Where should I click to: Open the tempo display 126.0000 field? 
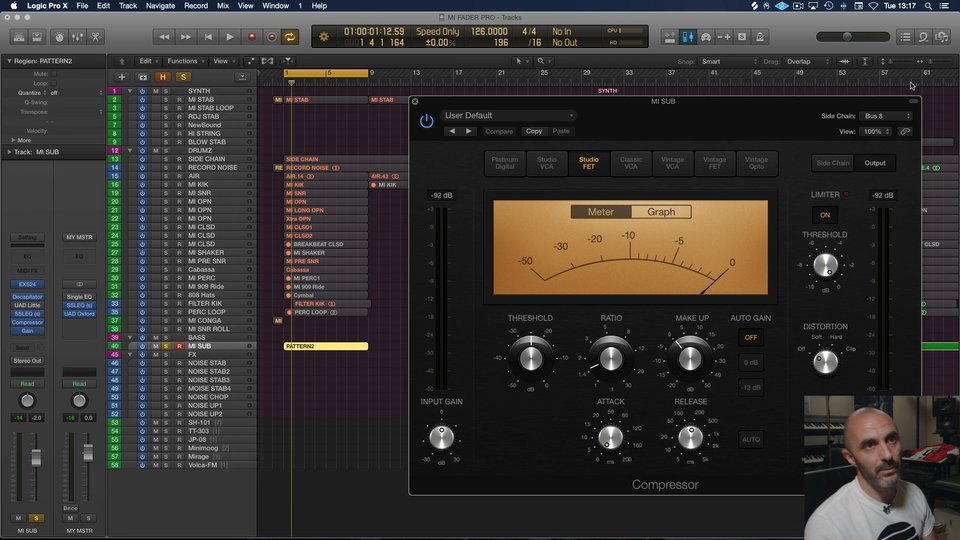pos(489,31)
